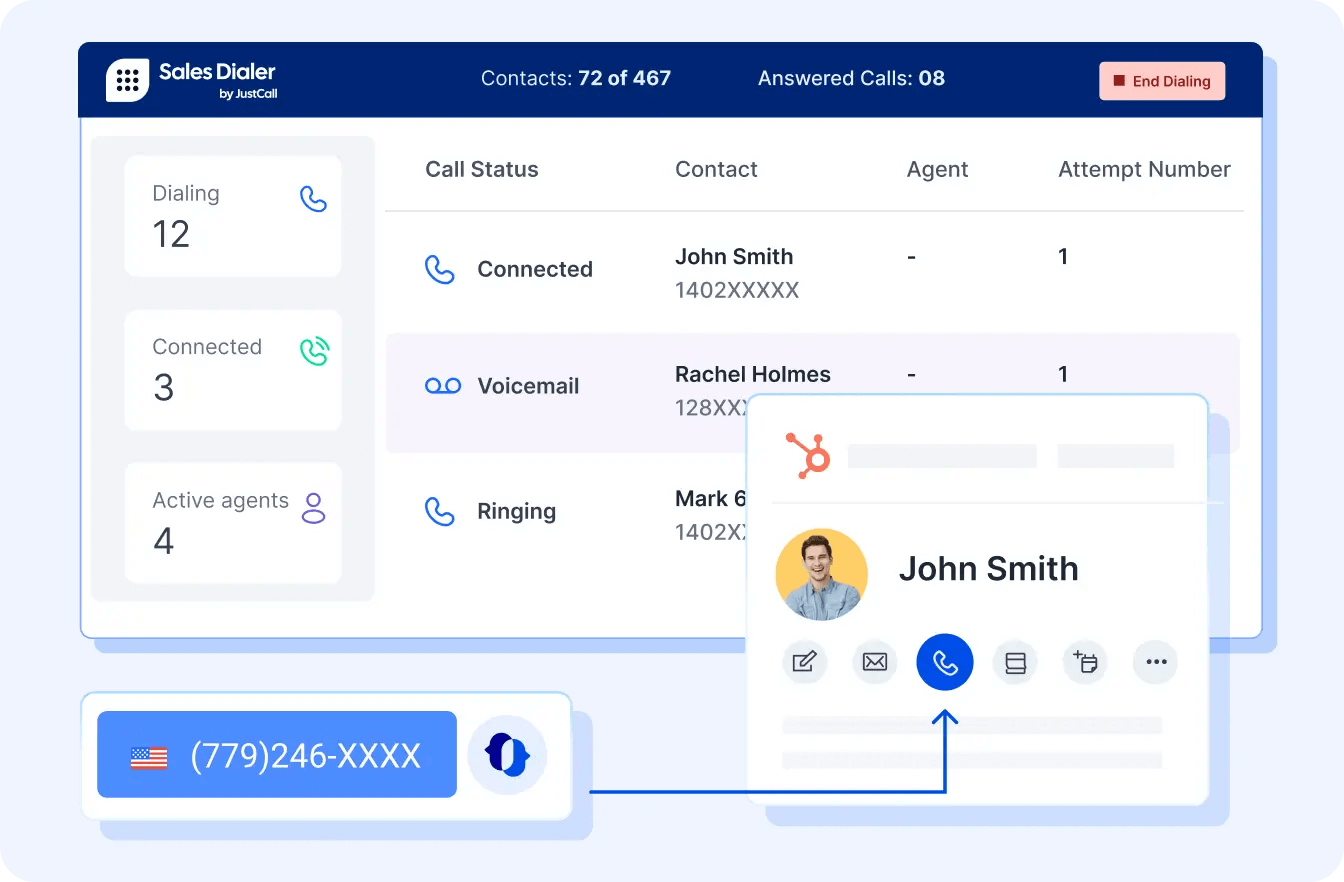The image size is (1344, 882).
Task: Open John Smith's contact entry
Action: coord(734,256)
